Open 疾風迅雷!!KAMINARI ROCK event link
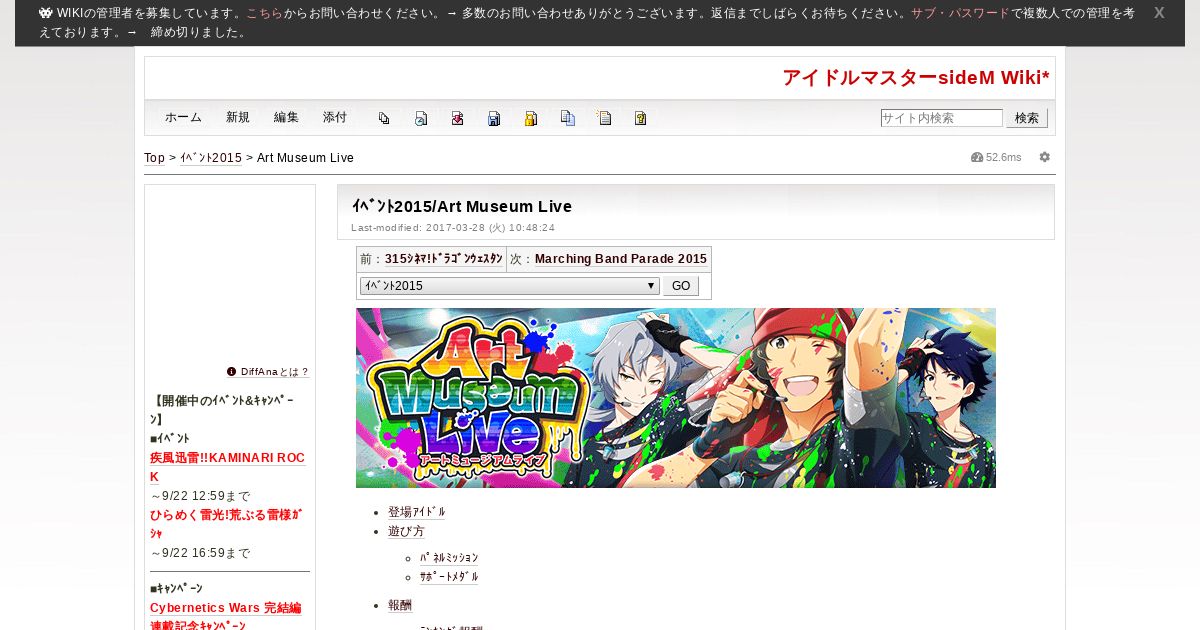1200x630 pixels. (x=227, y=467)
